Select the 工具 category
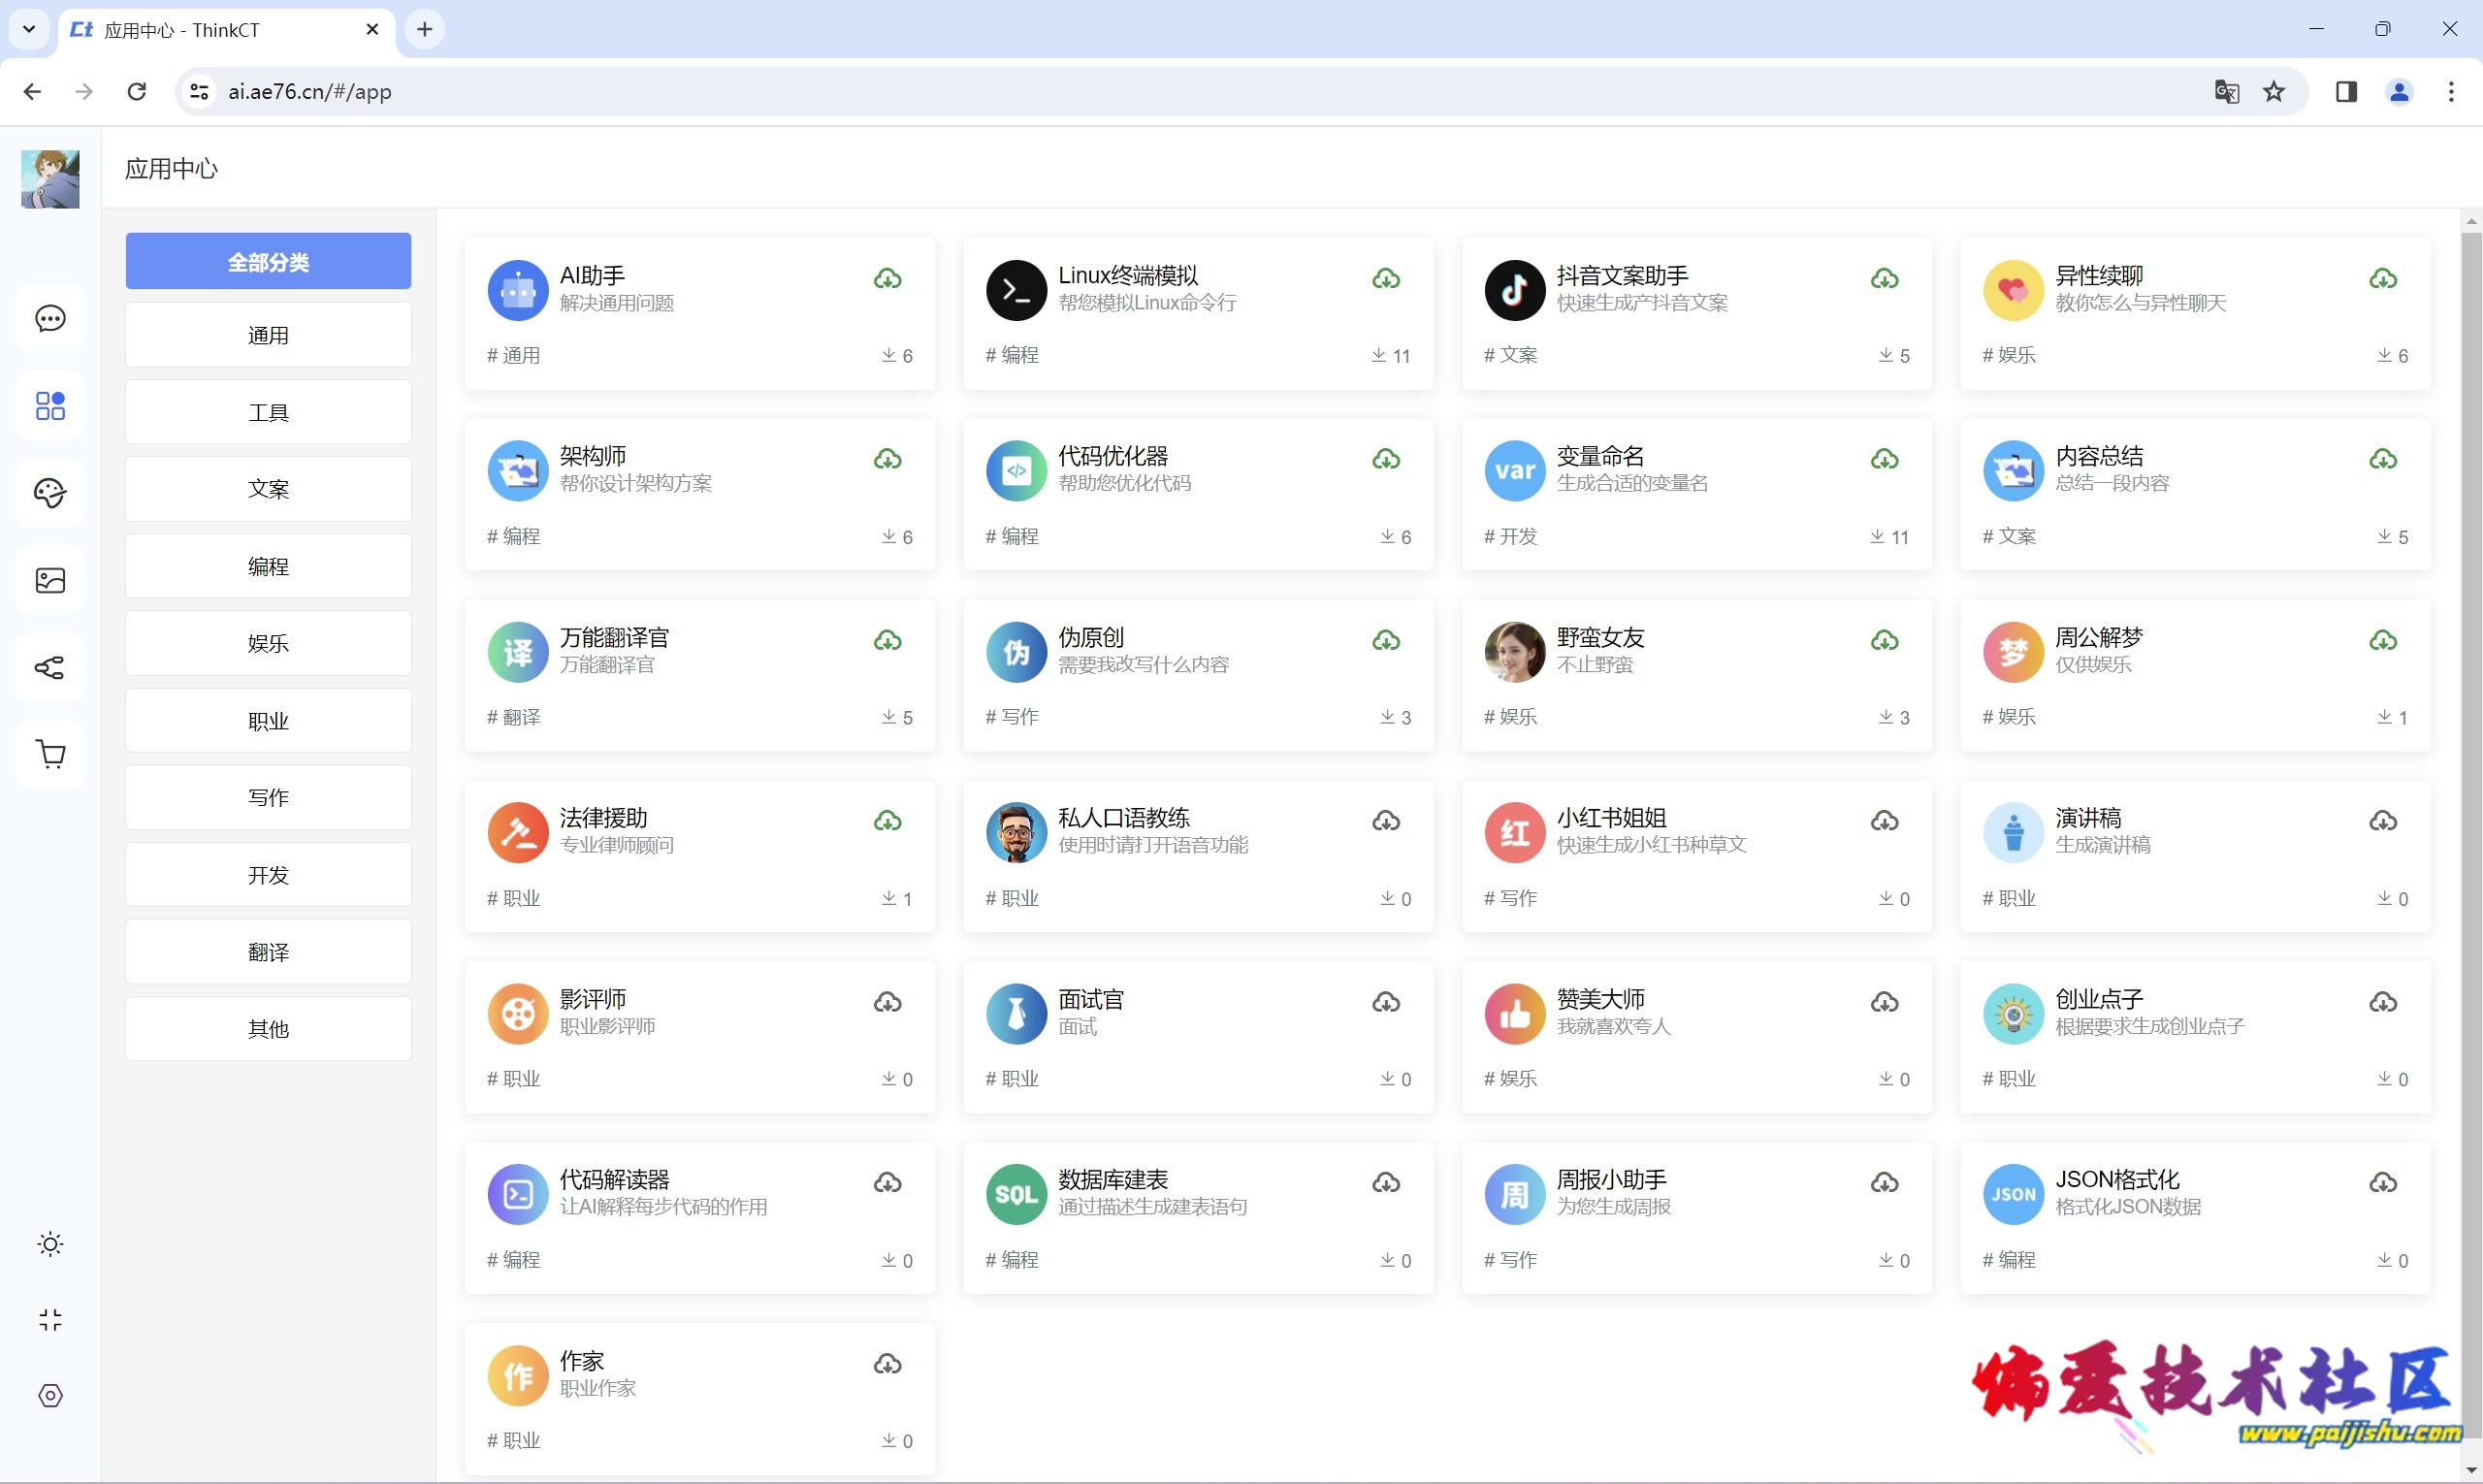Image resolution: width=2483 pixels, height=1484 pixels. (268, 412)
